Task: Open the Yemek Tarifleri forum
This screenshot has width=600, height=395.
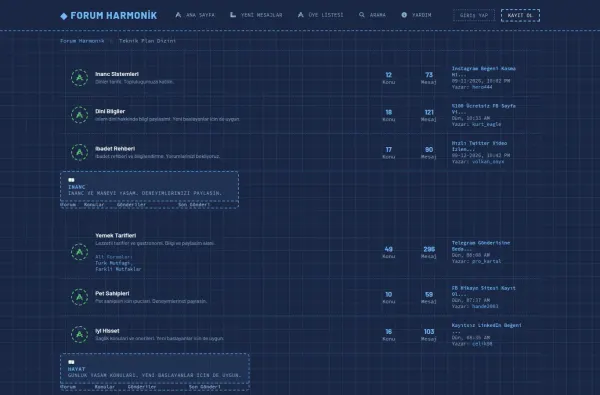Action: click(116, 236)
